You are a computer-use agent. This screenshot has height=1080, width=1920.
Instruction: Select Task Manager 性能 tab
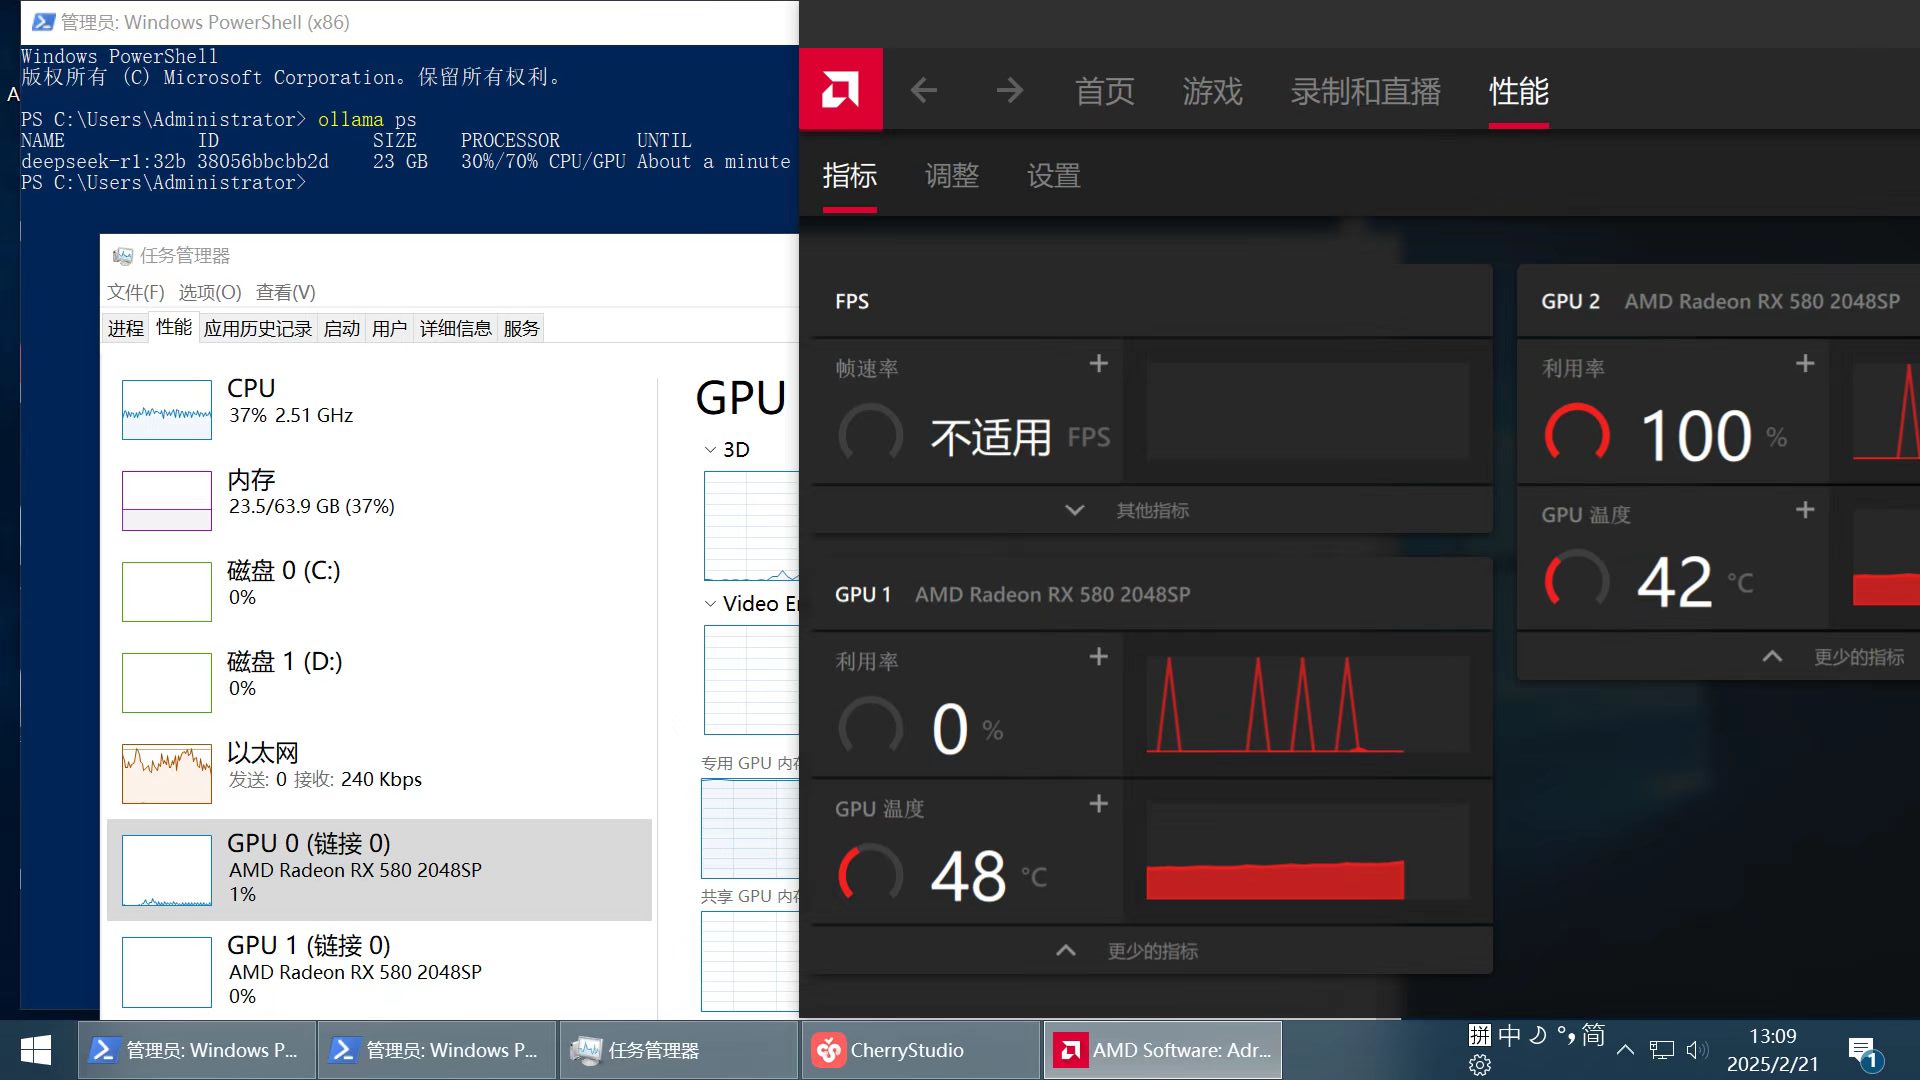pos(174,327)
